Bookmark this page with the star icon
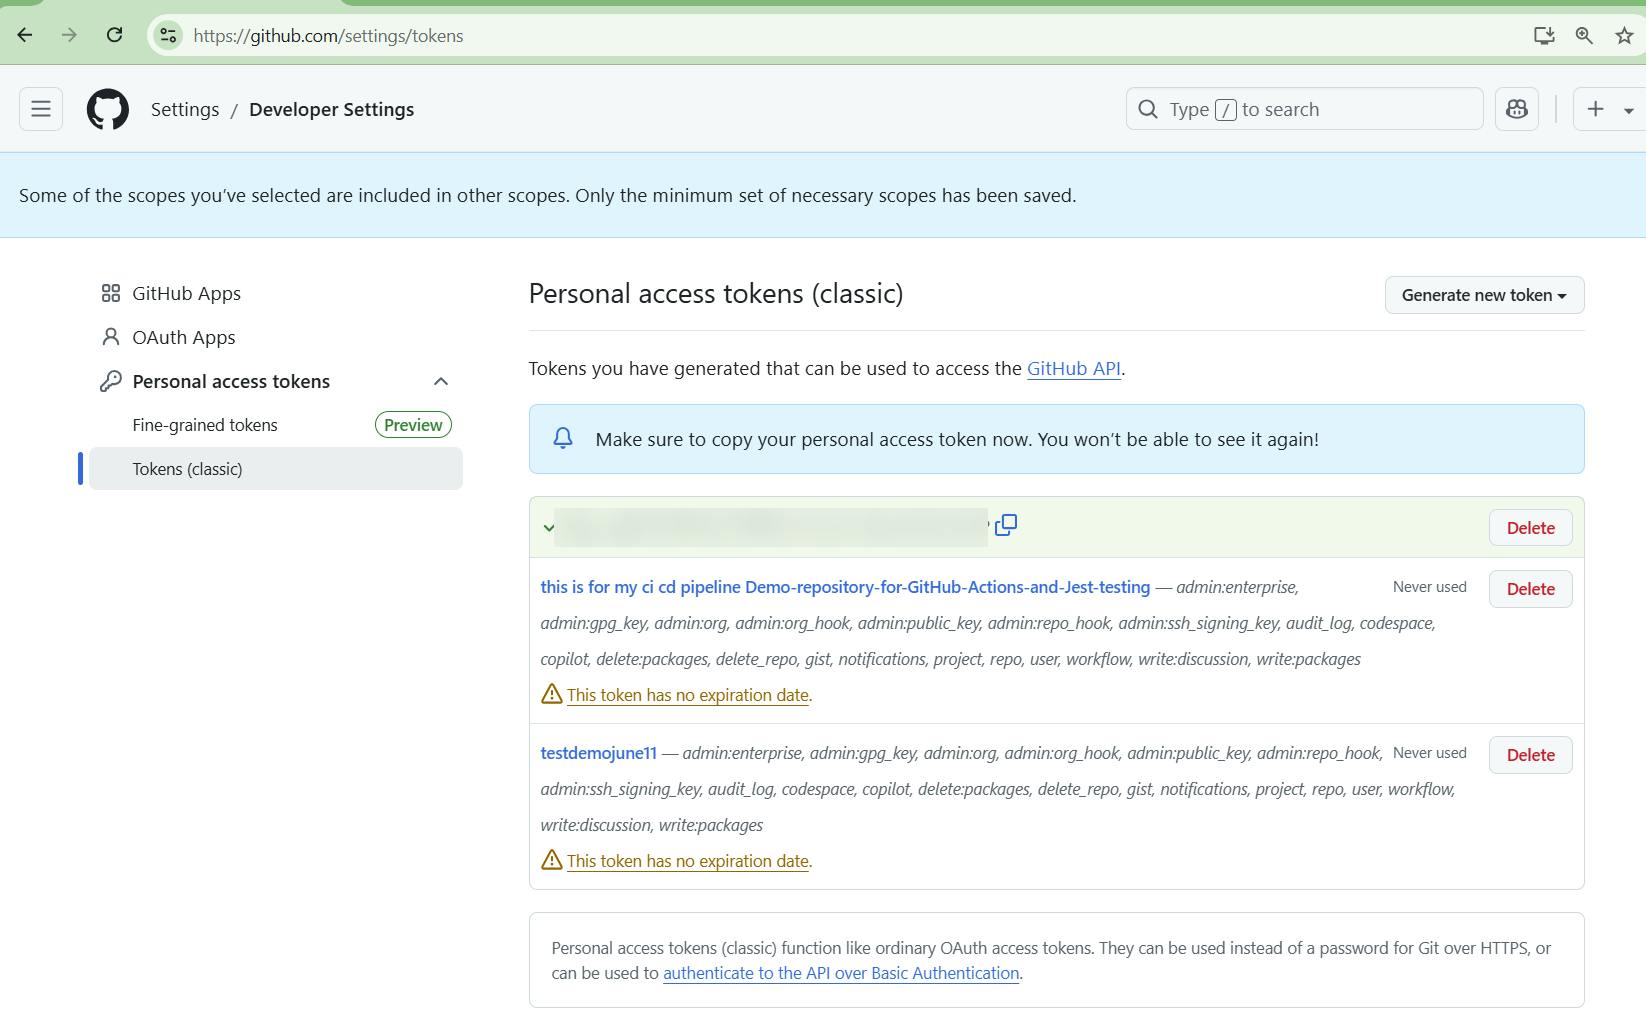The width and height of the screenshot is (1646, 1035). coord(1624,36)
